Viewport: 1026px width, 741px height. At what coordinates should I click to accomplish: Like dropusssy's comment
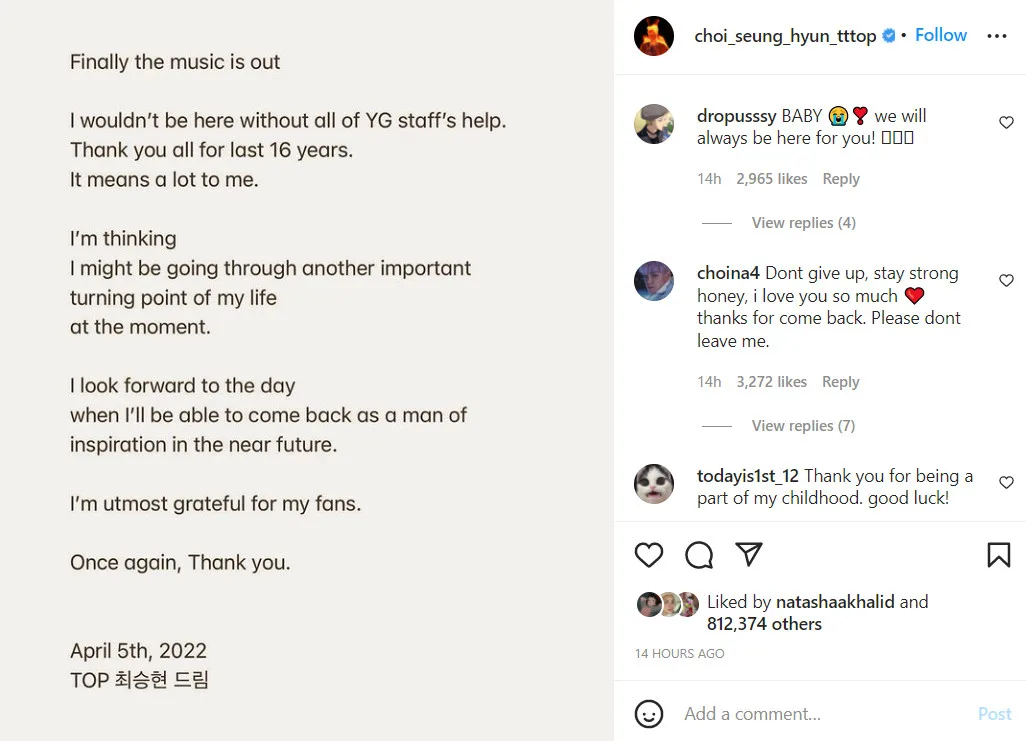1006,123
